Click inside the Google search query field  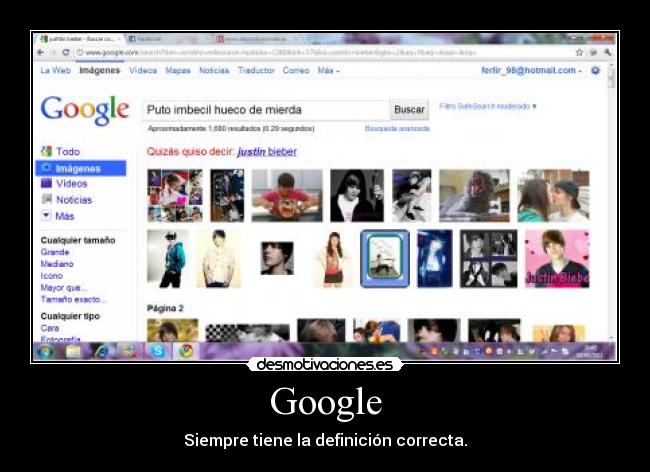point(266,110)
